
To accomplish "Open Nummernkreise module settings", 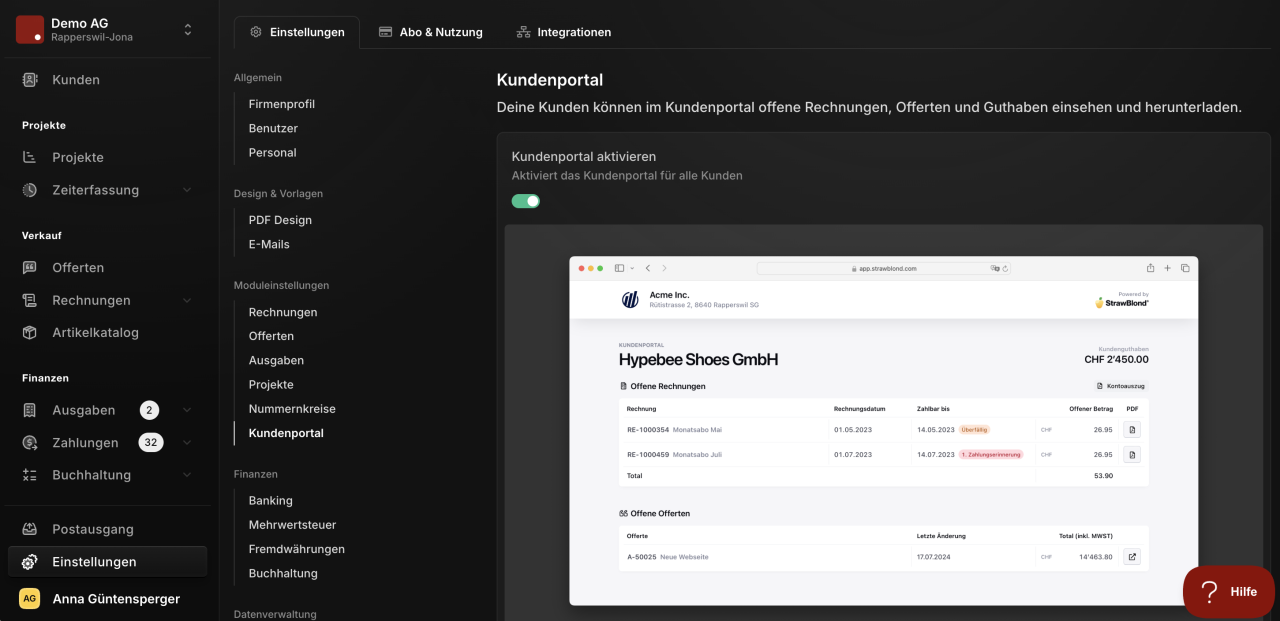I will pyautogui.click(x=292, y=409).
